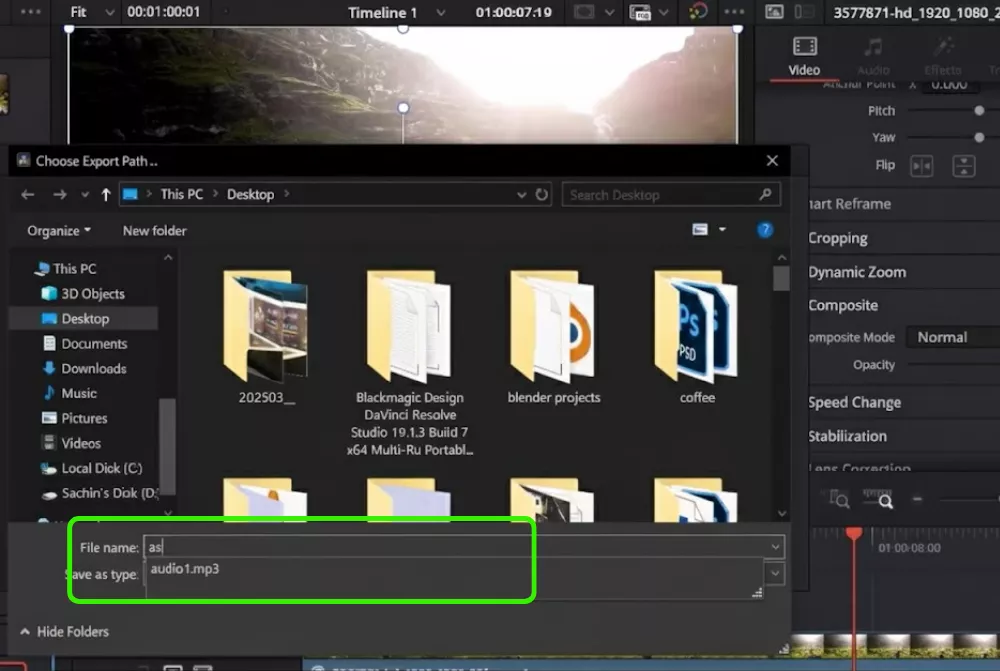Switch to the Effects inspector tab
Image resolution: width=1000 pixels, height=671 pixels.
point(942,55)
